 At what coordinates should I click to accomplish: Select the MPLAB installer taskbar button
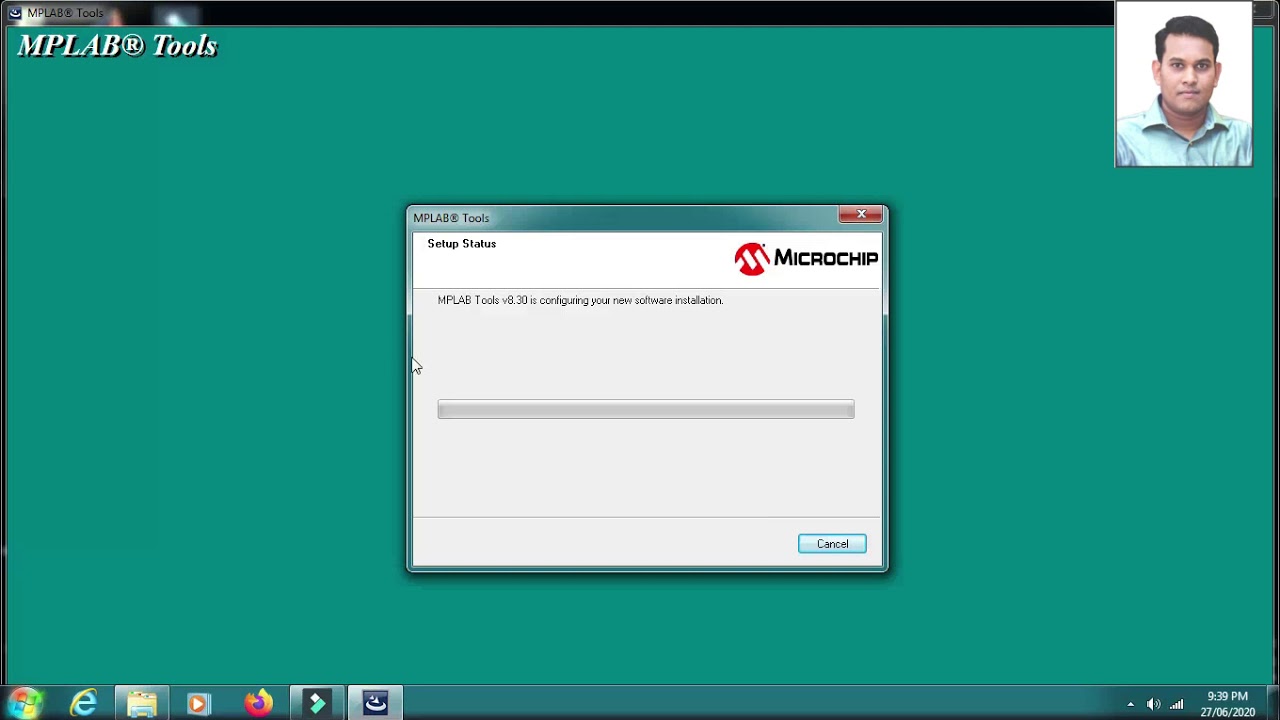click(x=375, y=703)
